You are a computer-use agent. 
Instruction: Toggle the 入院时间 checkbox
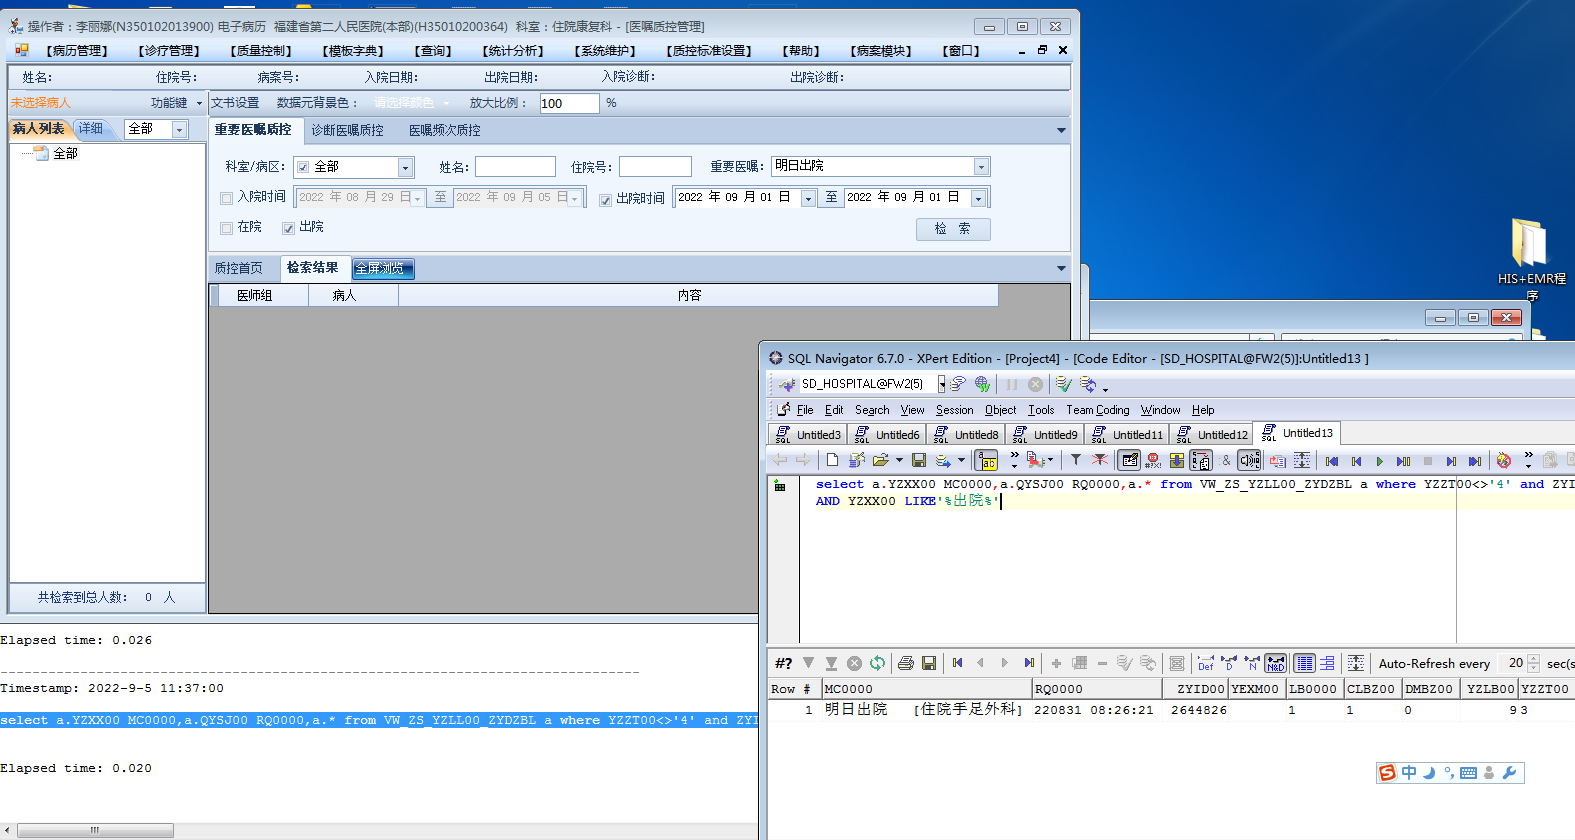point(226,198)
